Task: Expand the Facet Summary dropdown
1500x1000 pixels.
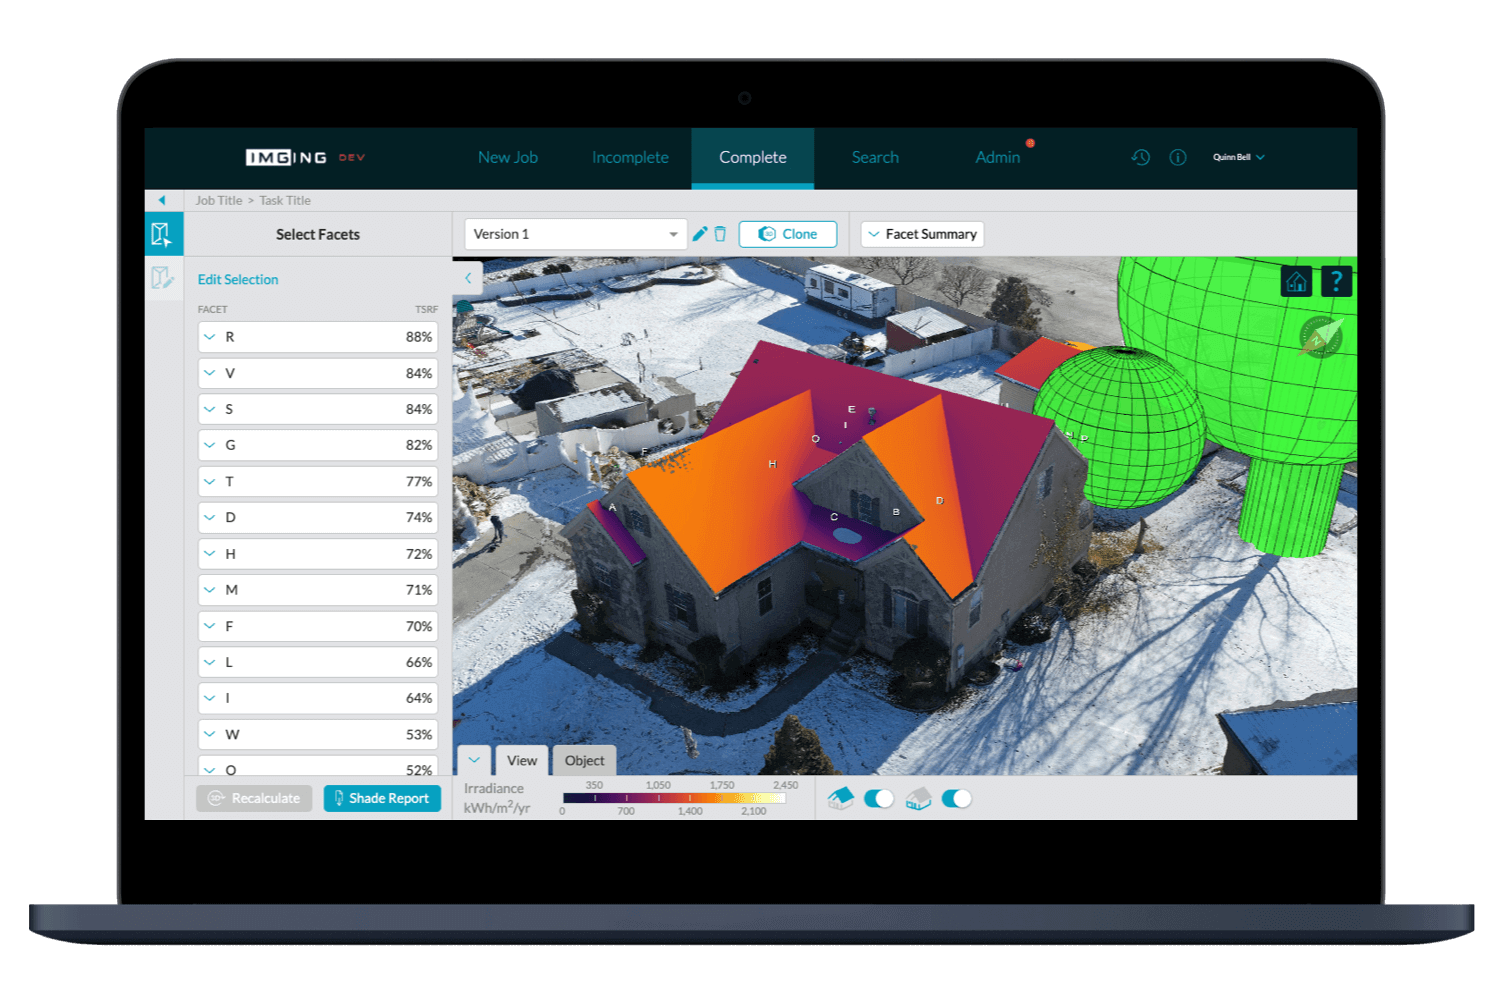Action: [x=921, y=233]
